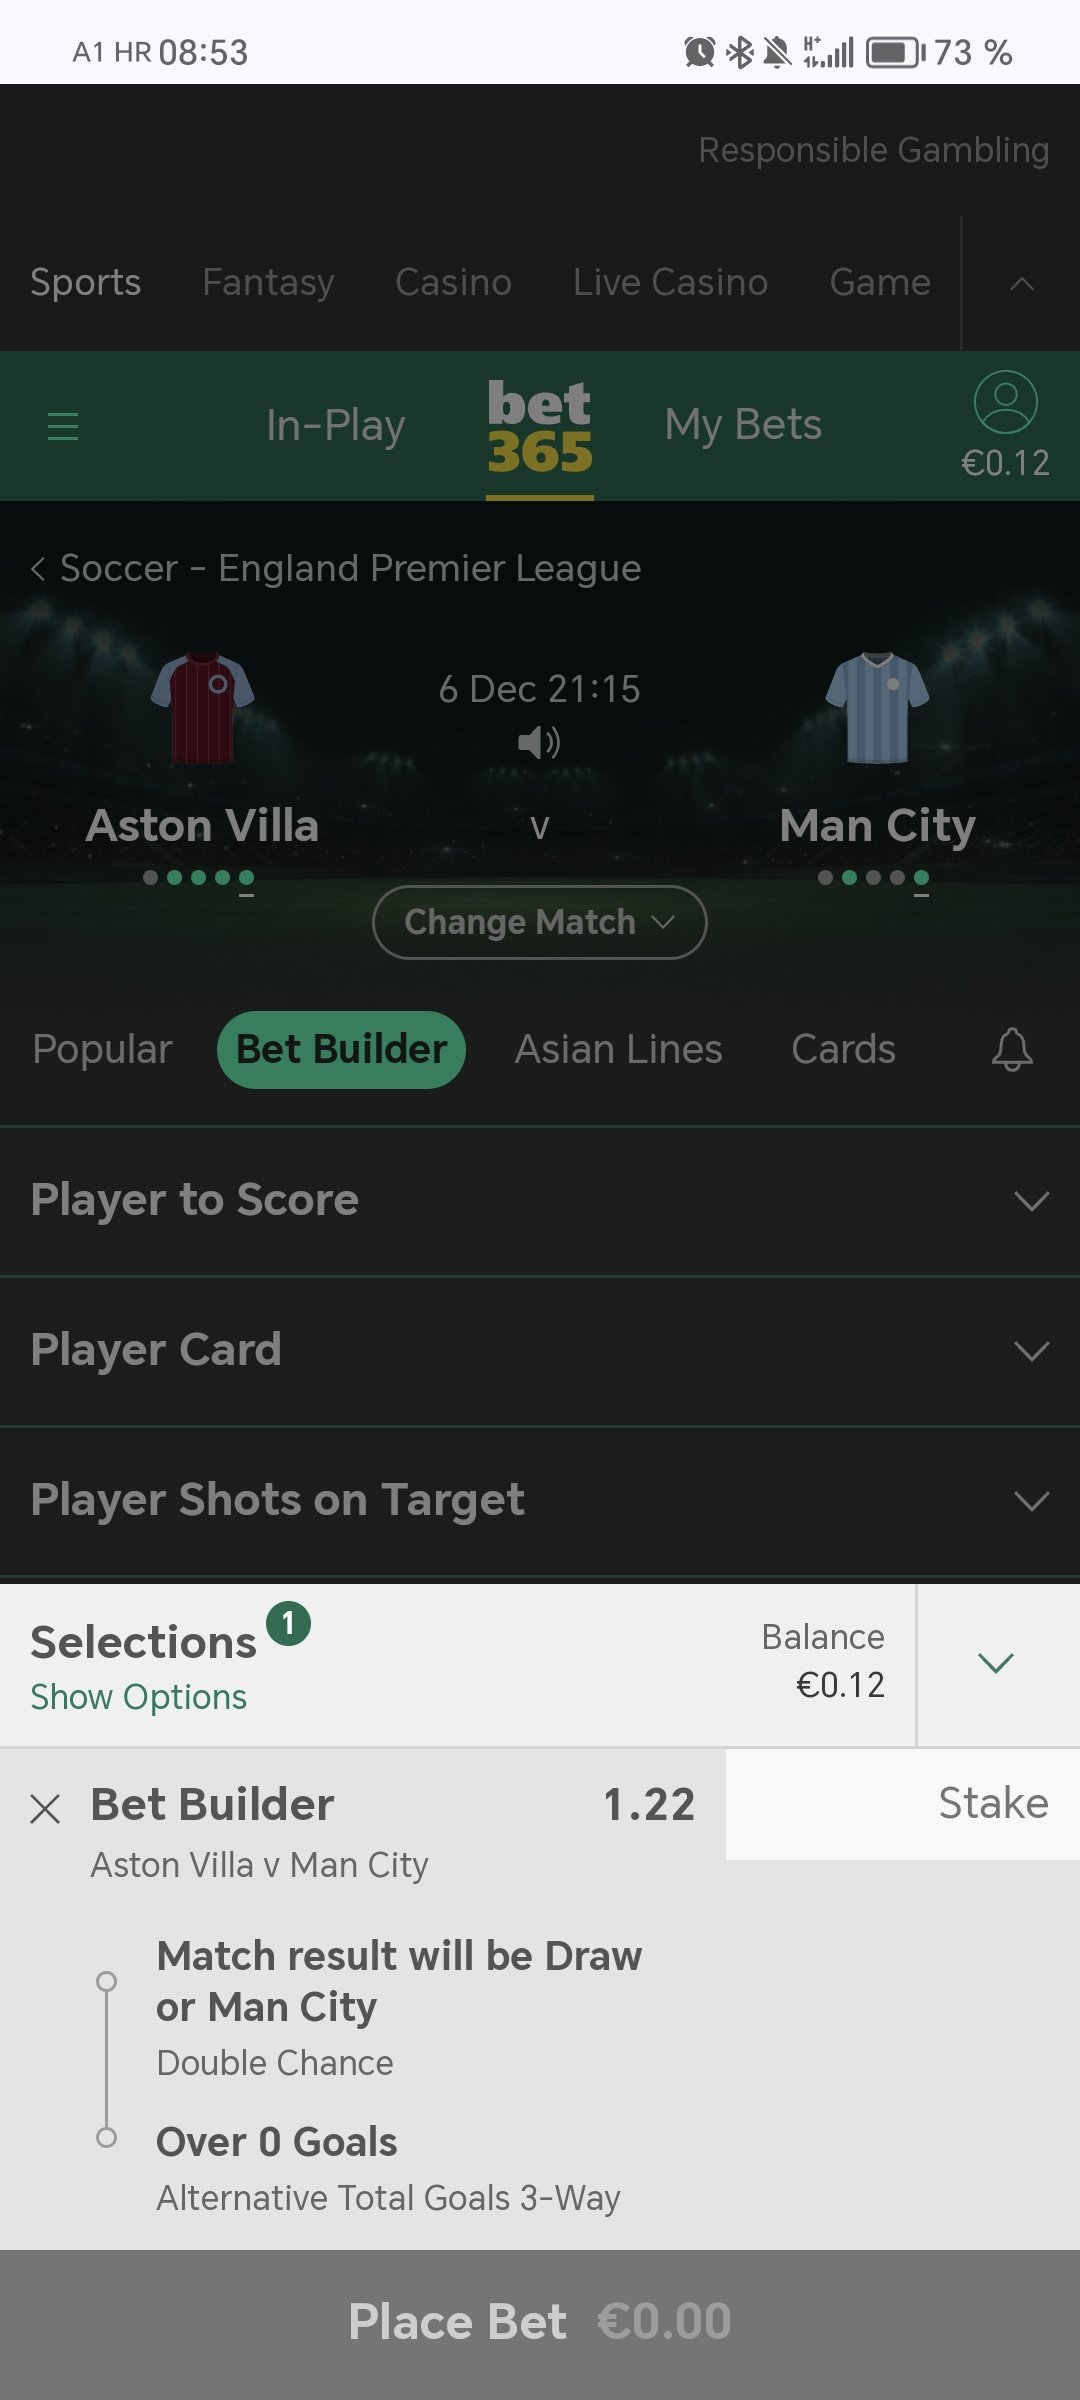The height and width of the screenshot is (2400, 1080).
Task: Remove the Bet Builder selection with X
Action: point(45,1808)
